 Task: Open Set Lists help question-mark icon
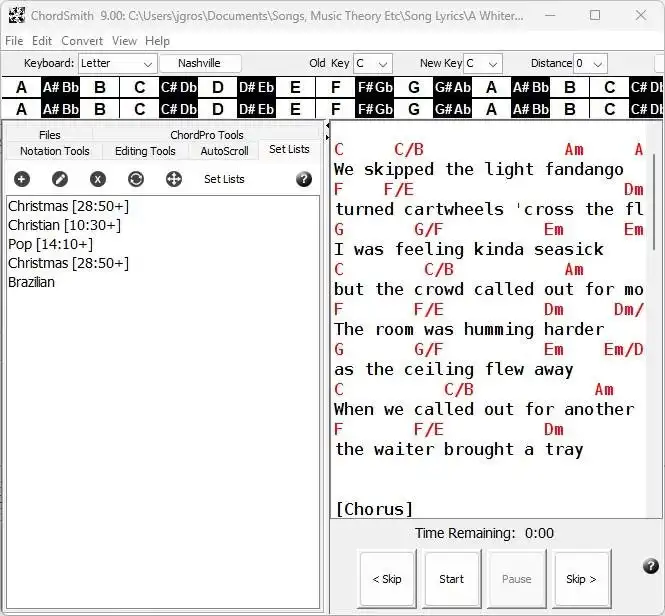pos(304,179)
